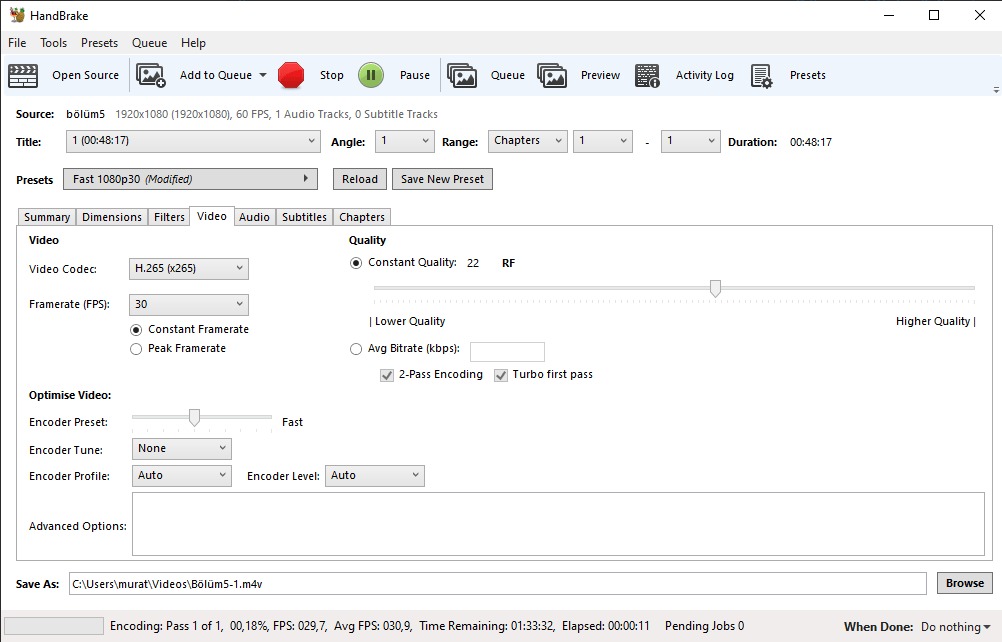Open the Help menu

pyautogui.click(x=193, y=43)
